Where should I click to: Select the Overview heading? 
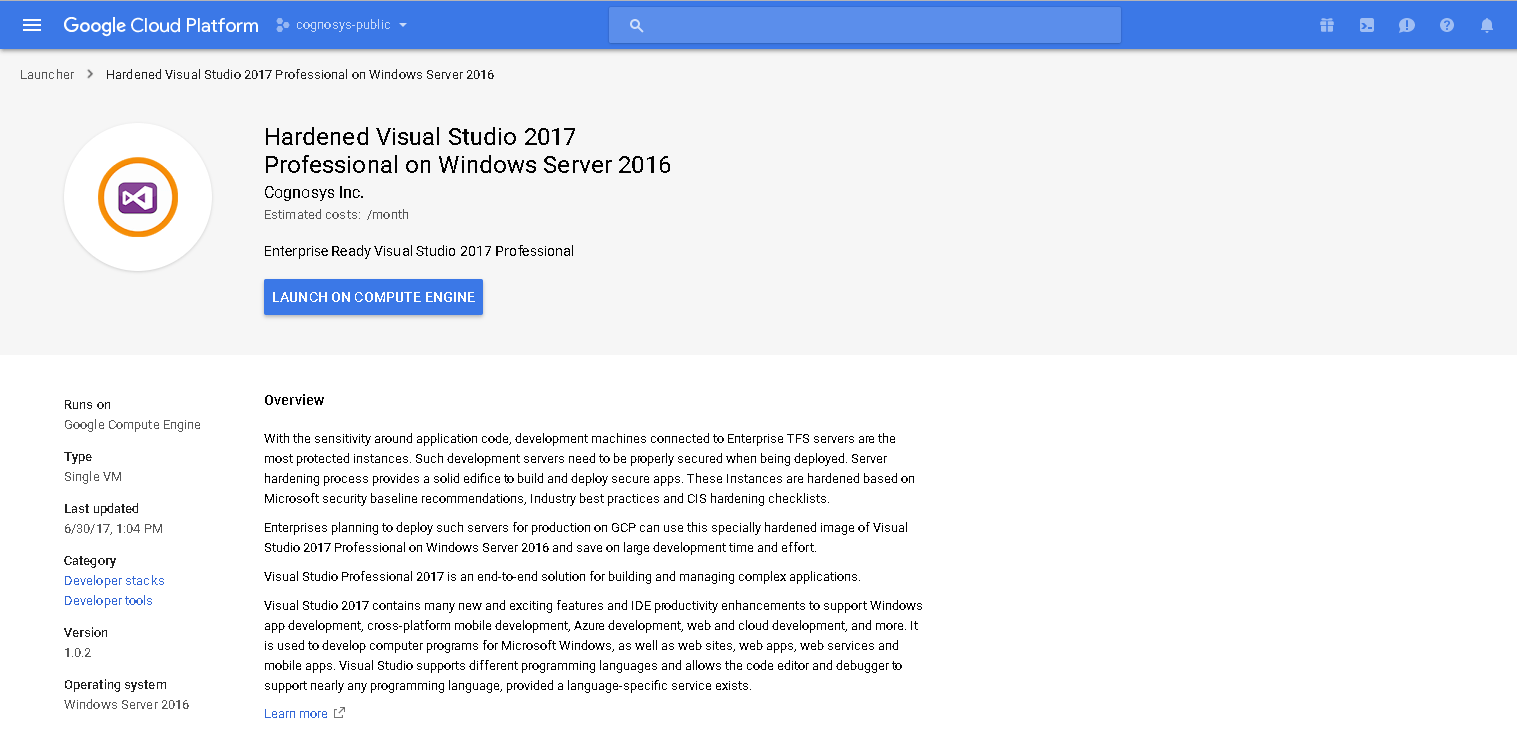(294, 400)
